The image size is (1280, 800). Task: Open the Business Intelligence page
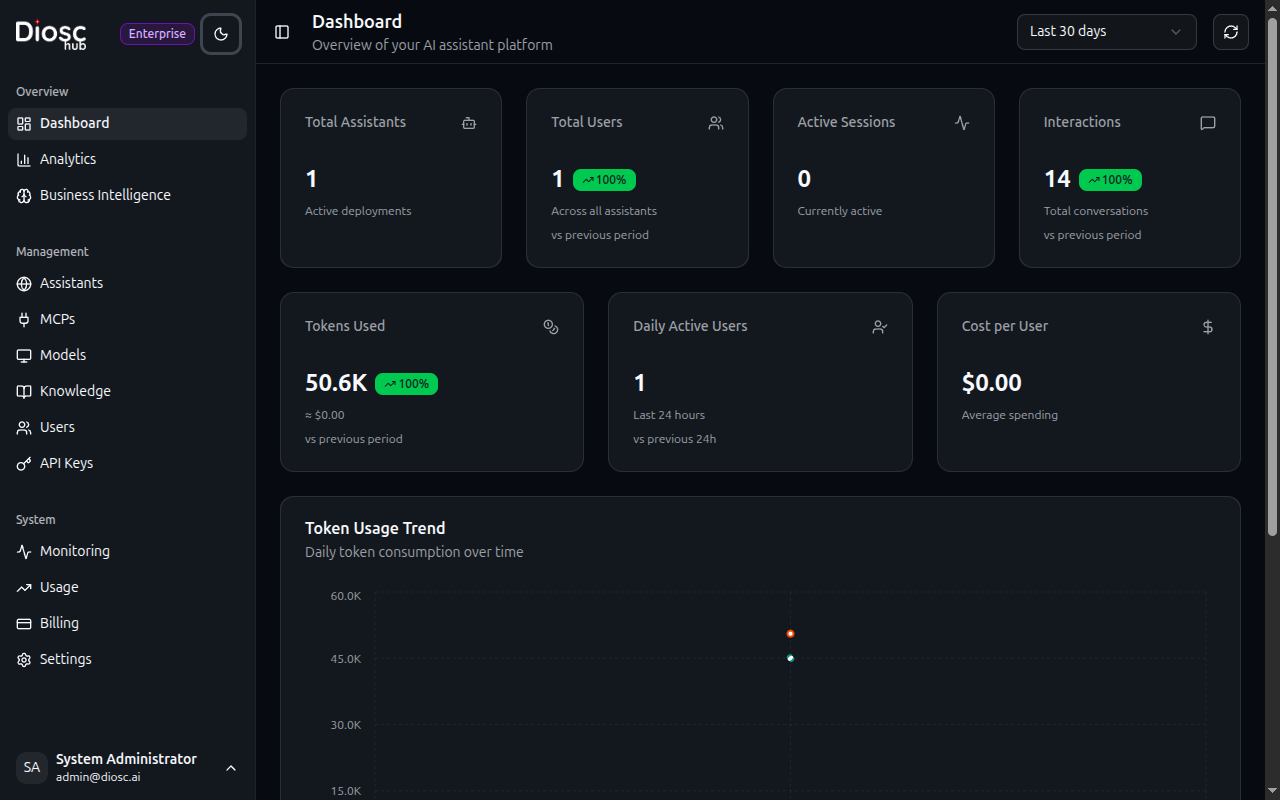click(104, 194)
